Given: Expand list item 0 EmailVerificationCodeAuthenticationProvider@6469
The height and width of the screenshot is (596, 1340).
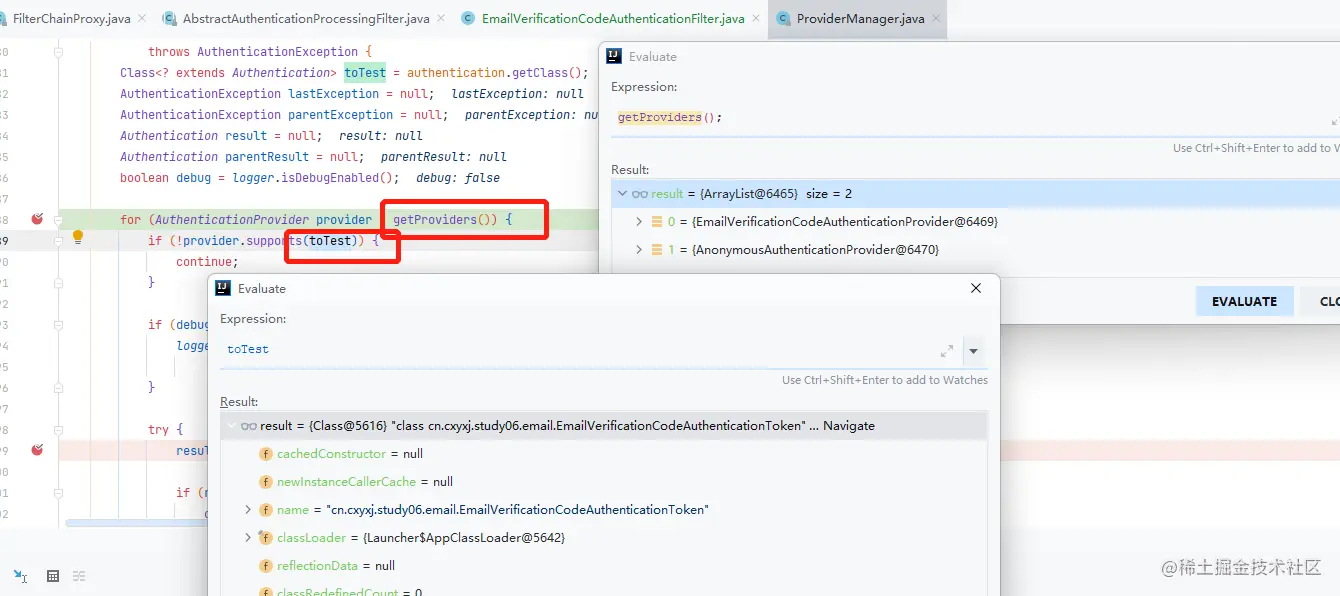Looking at the screenshot, I should click(639, 222).
